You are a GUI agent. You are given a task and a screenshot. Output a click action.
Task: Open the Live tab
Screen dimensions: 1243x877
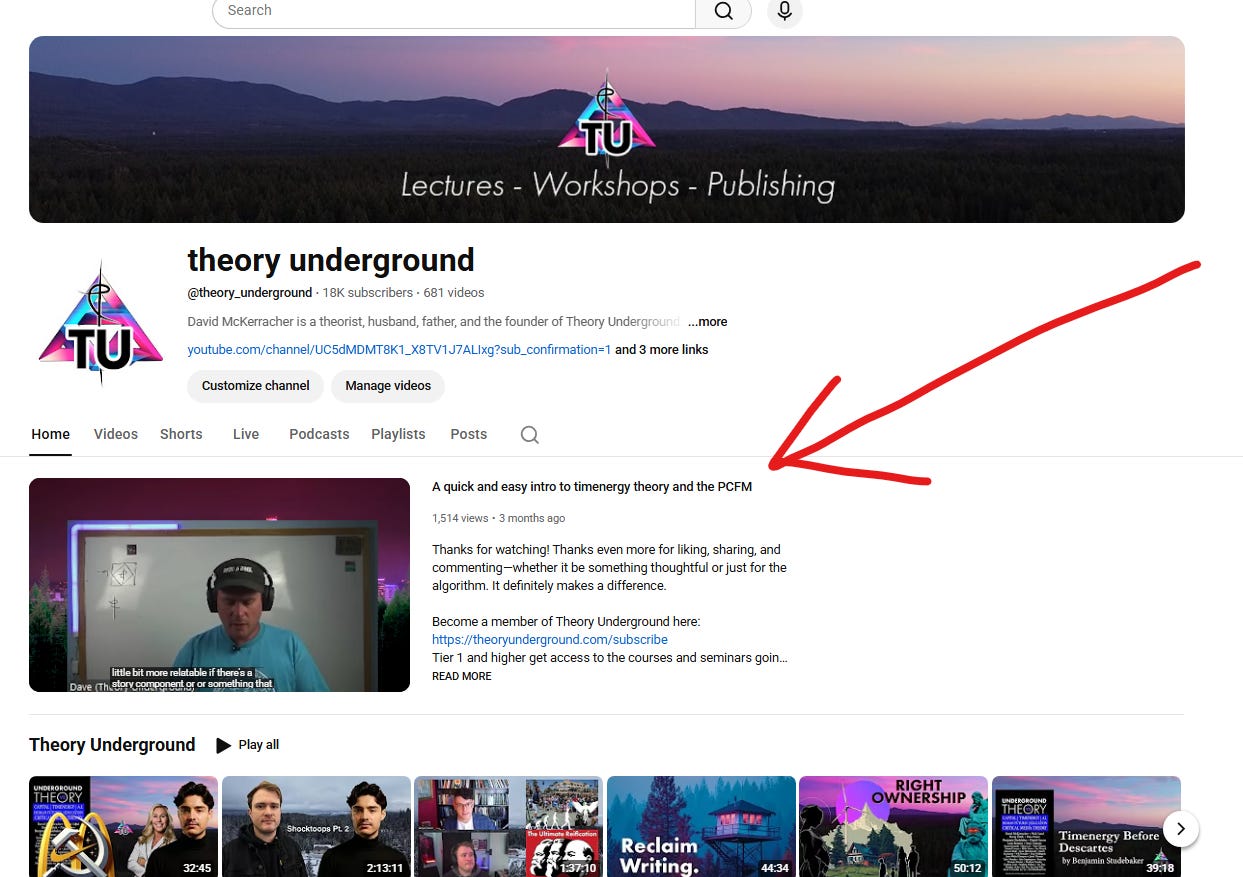(x=246, y=434)
